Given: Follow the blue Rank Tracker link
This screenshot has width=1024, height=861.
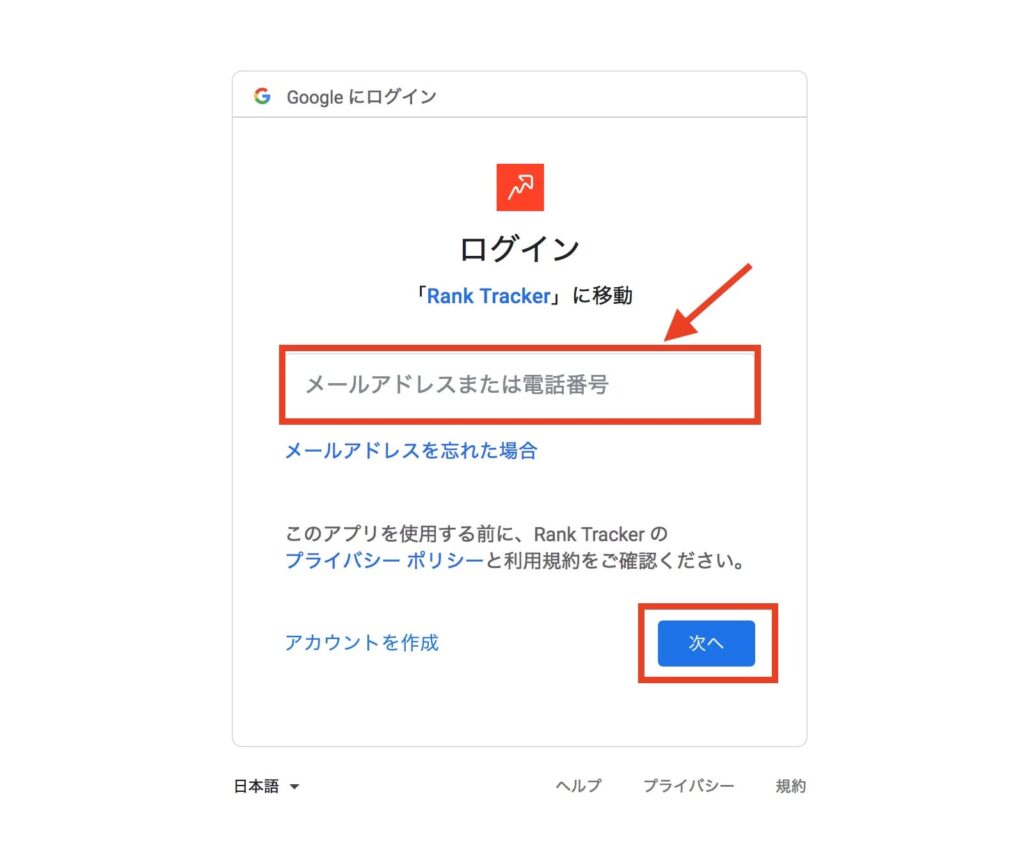Looking at the screenshot, I should coord(488,296).
